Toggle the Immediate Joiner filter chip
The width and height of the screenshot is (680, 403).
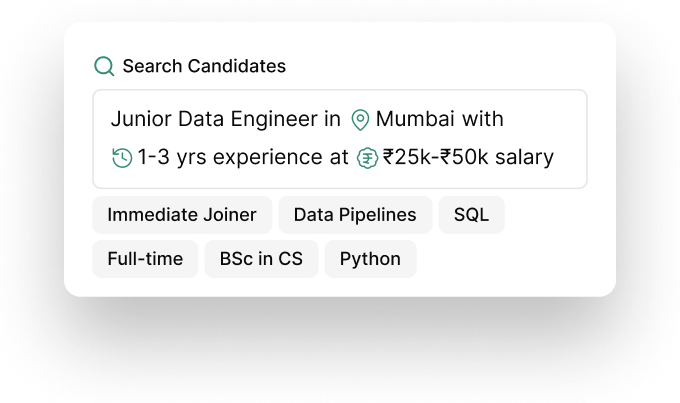pyautogui.click(x=182, y=215)
